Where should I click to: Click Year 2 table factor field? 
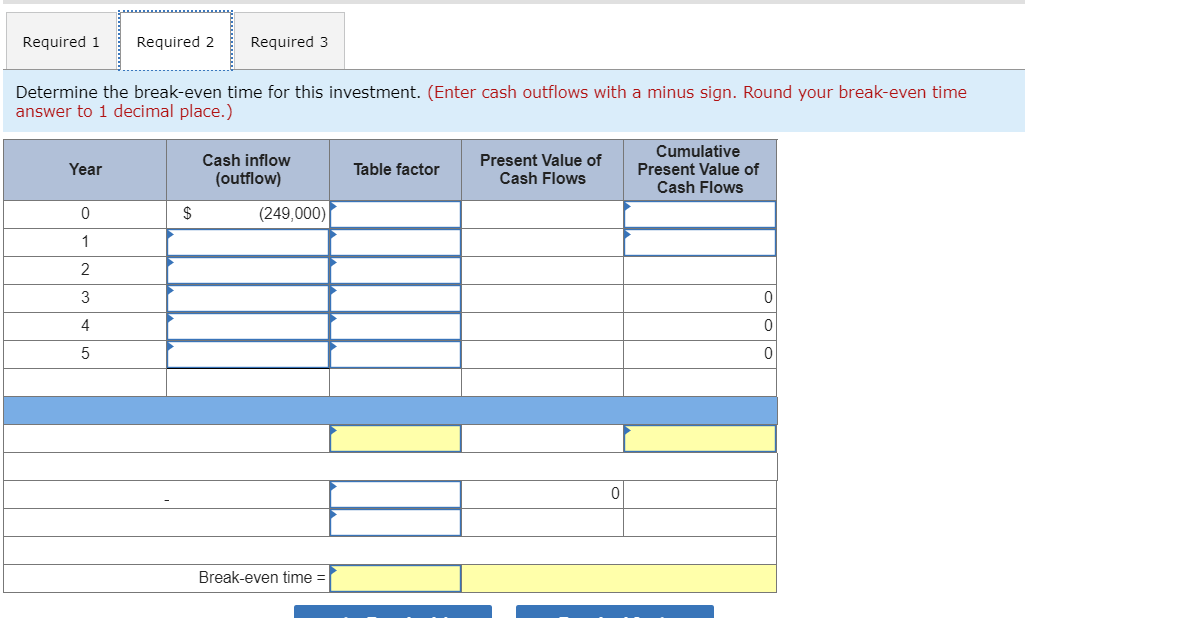[396, 270]
